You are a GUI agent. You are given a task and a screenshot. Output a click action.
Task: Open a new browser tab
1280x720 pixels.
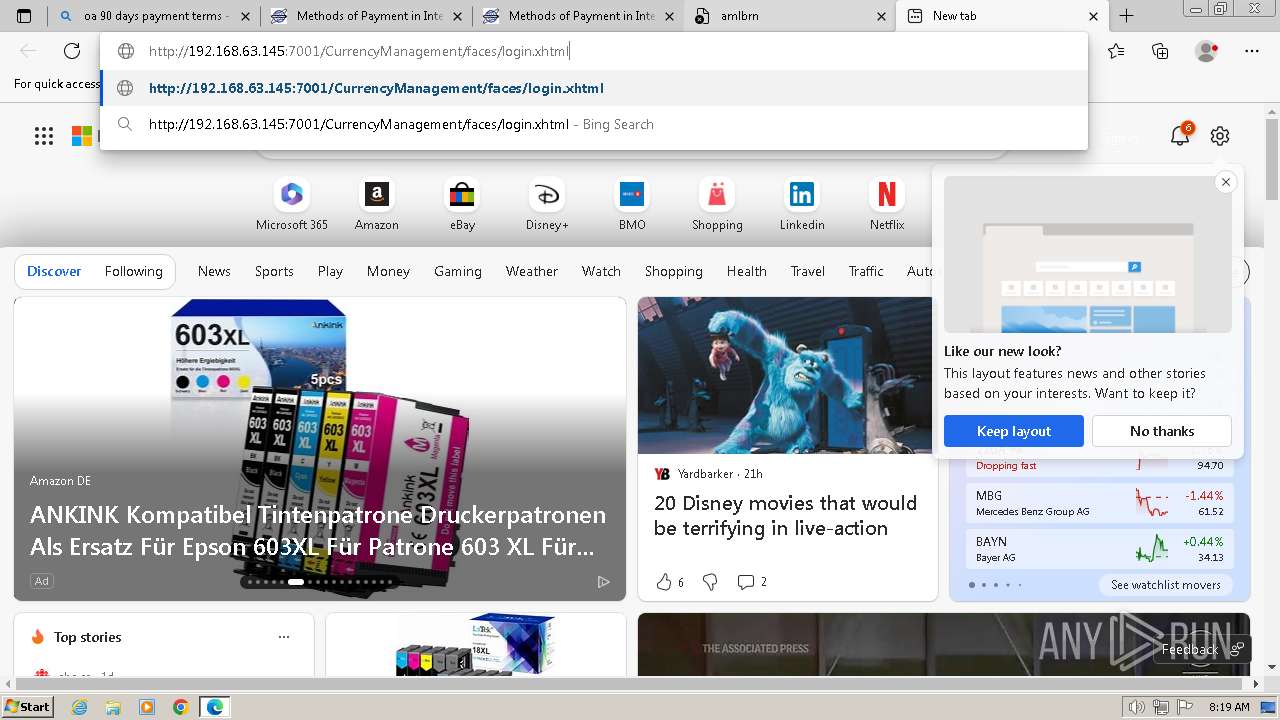coord(1126,16)
